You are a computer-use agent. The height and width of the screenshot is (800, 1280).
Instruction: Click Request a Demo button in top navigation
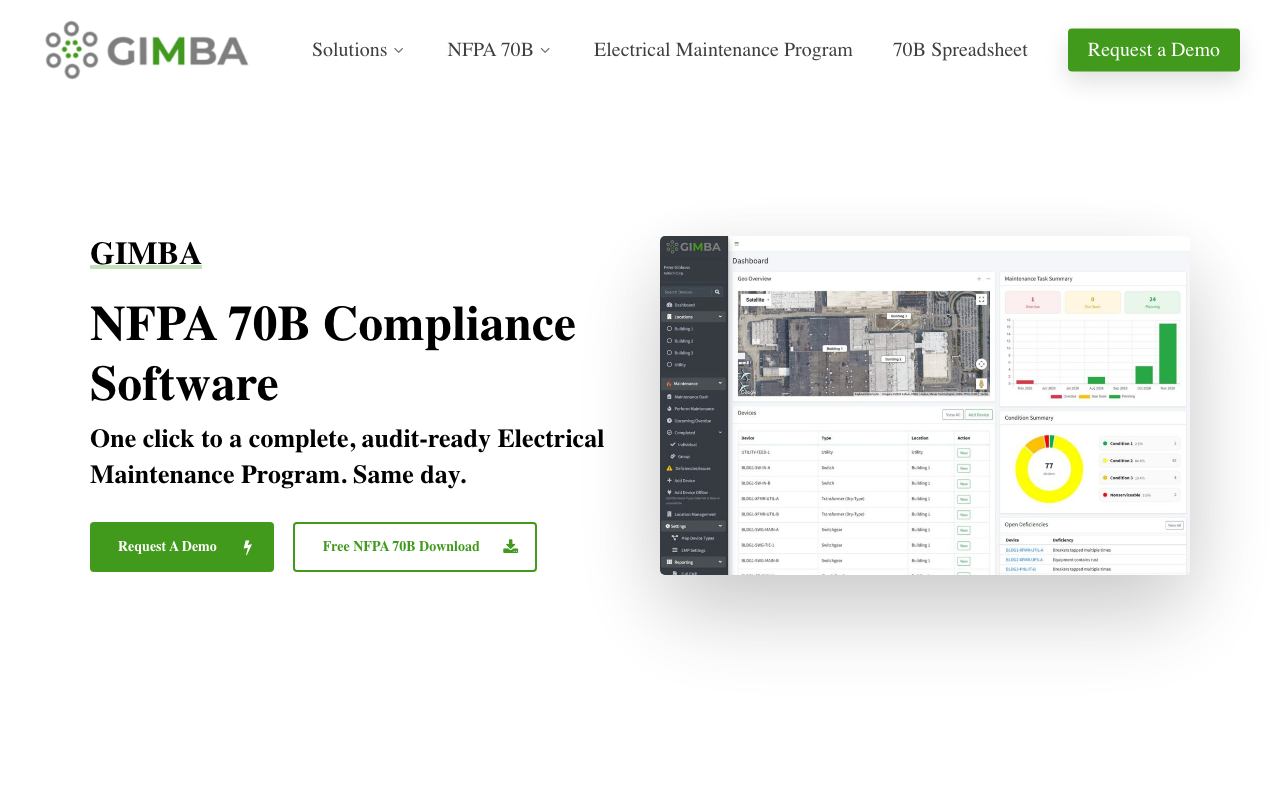click(x=1154, y=50)
